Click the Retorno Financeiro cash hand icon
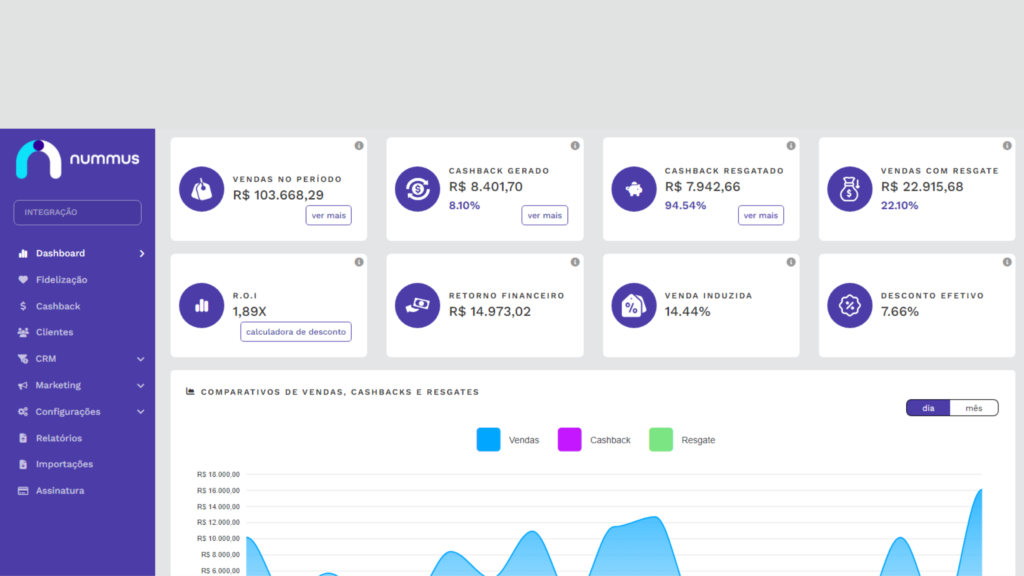 coord(418,305)
